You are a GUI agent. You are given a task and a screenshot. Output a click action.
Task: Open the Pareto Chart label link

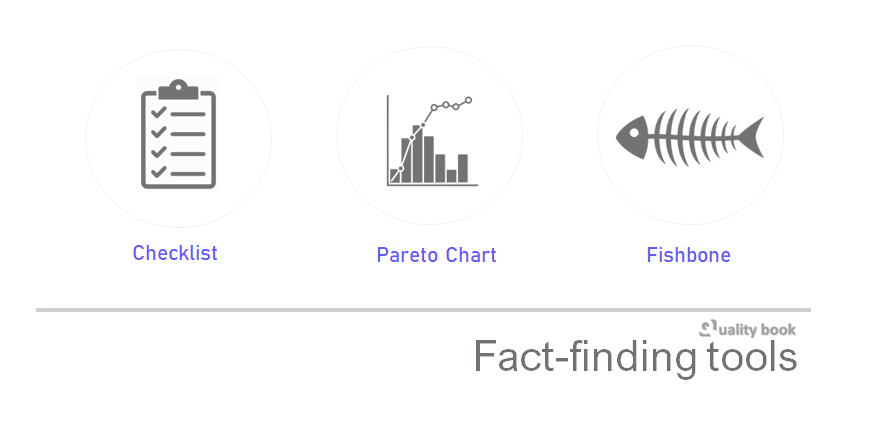pyautogui.click(x=436, y=255)
